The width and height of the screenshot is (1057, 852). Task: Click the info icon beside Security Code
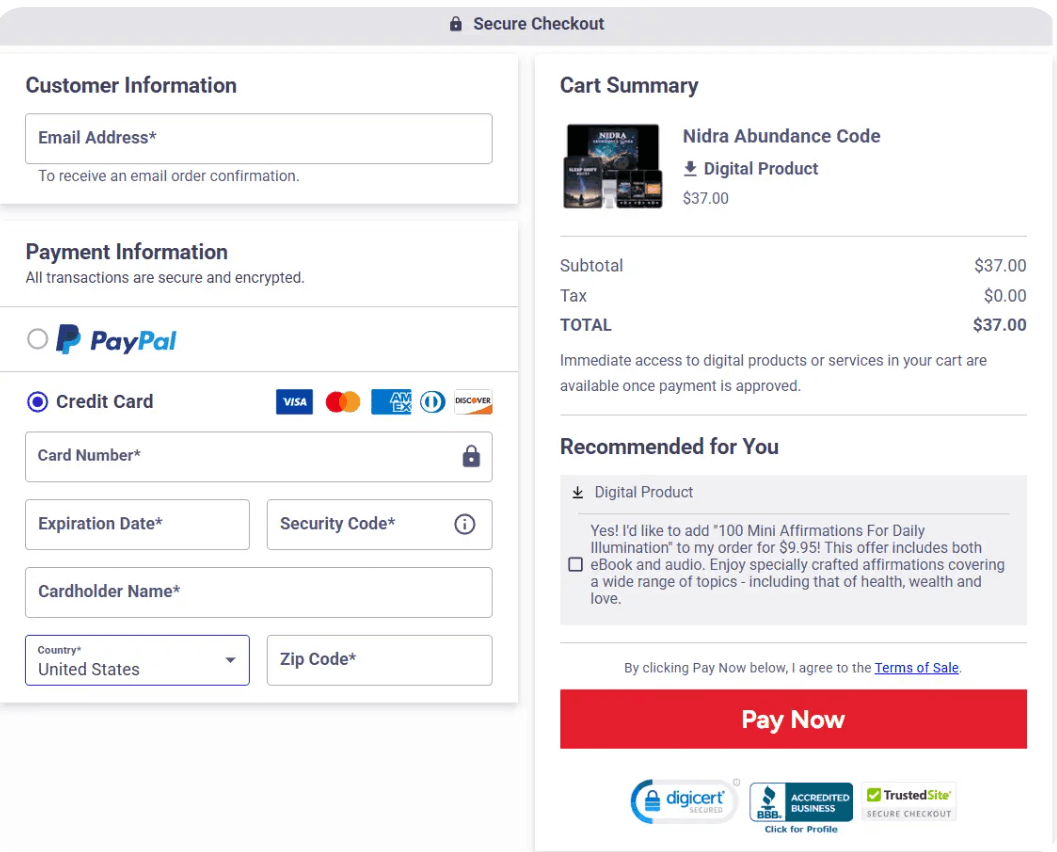pos(464,524)
